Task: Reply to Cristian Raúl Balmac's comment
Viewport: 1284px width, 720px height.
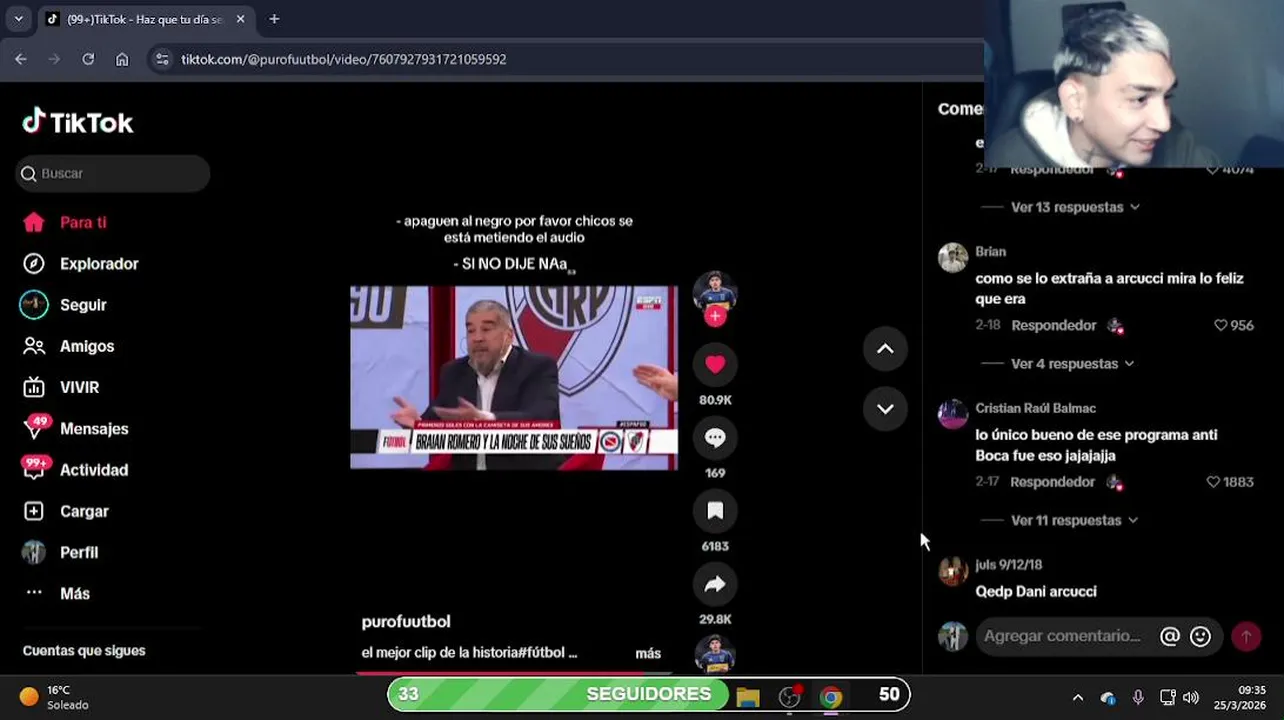Action: 1052,482
